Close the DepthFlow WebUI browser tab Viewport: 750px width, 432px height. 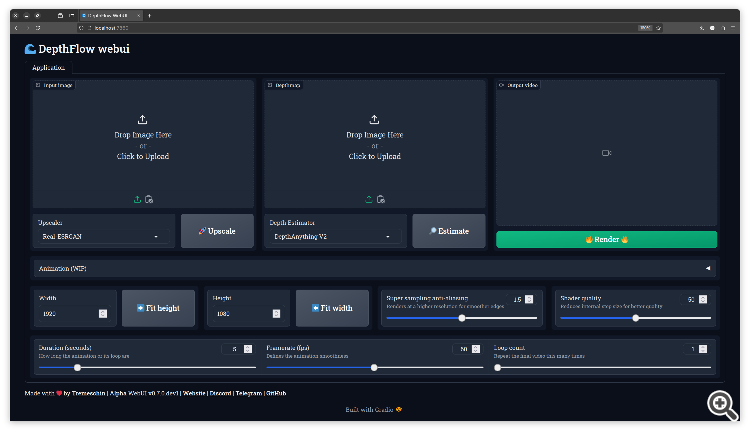pos(139,15)
